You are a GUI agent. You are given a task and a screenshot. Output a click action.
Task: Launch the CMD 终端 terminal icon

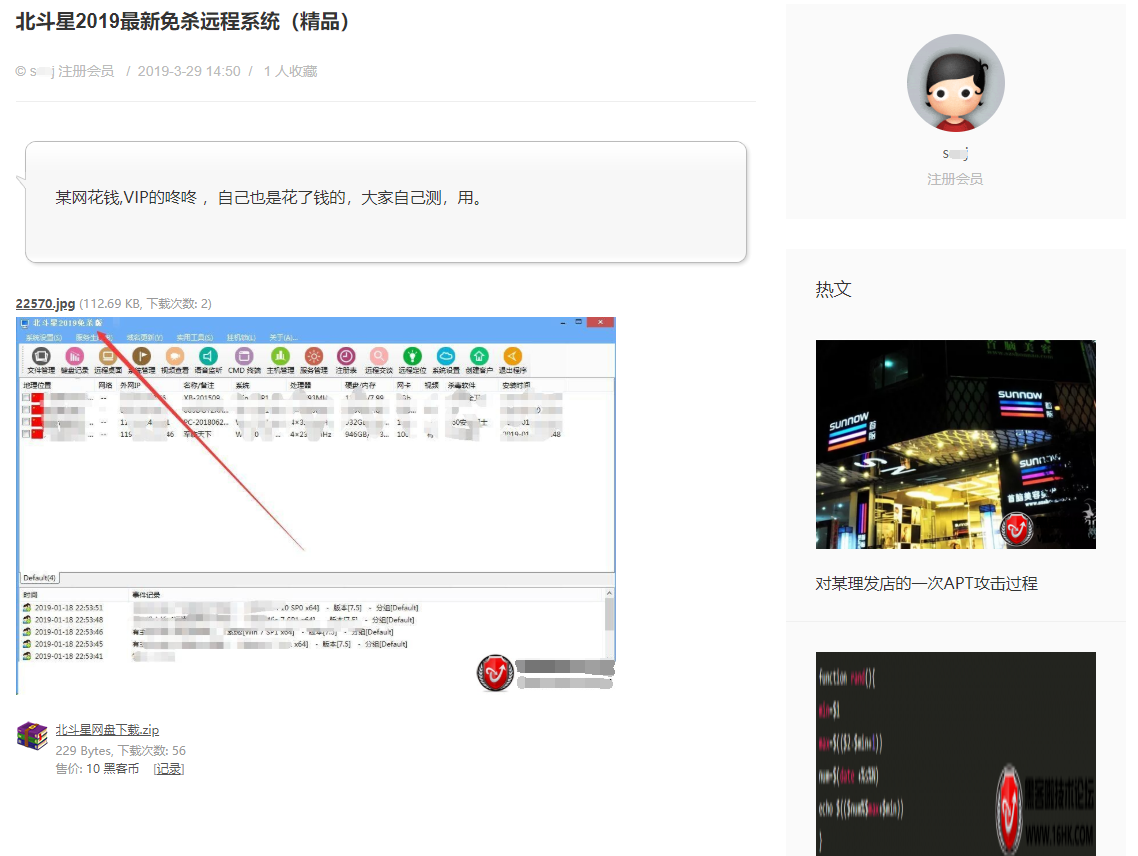click(x=243, y=355)
